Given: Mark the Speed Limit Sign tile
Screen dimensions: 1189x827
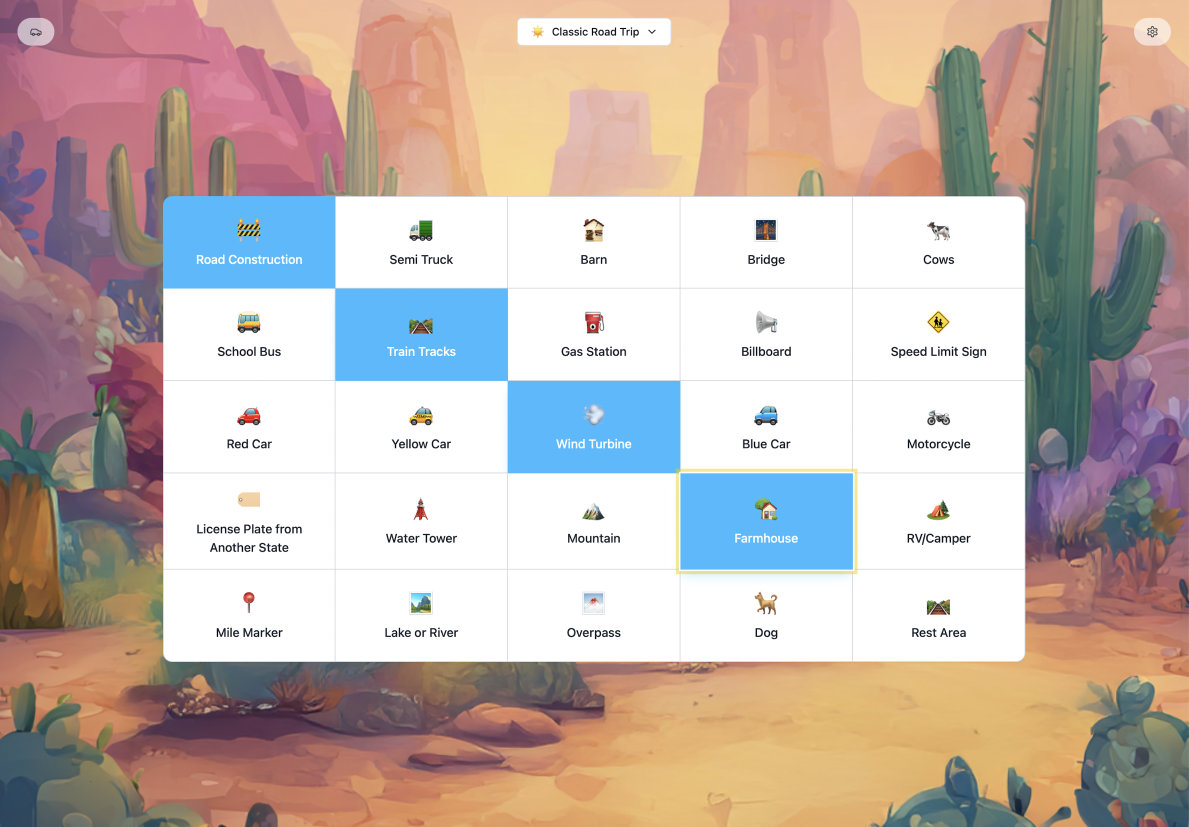Looking at the screenshot, I should [938, 335].
